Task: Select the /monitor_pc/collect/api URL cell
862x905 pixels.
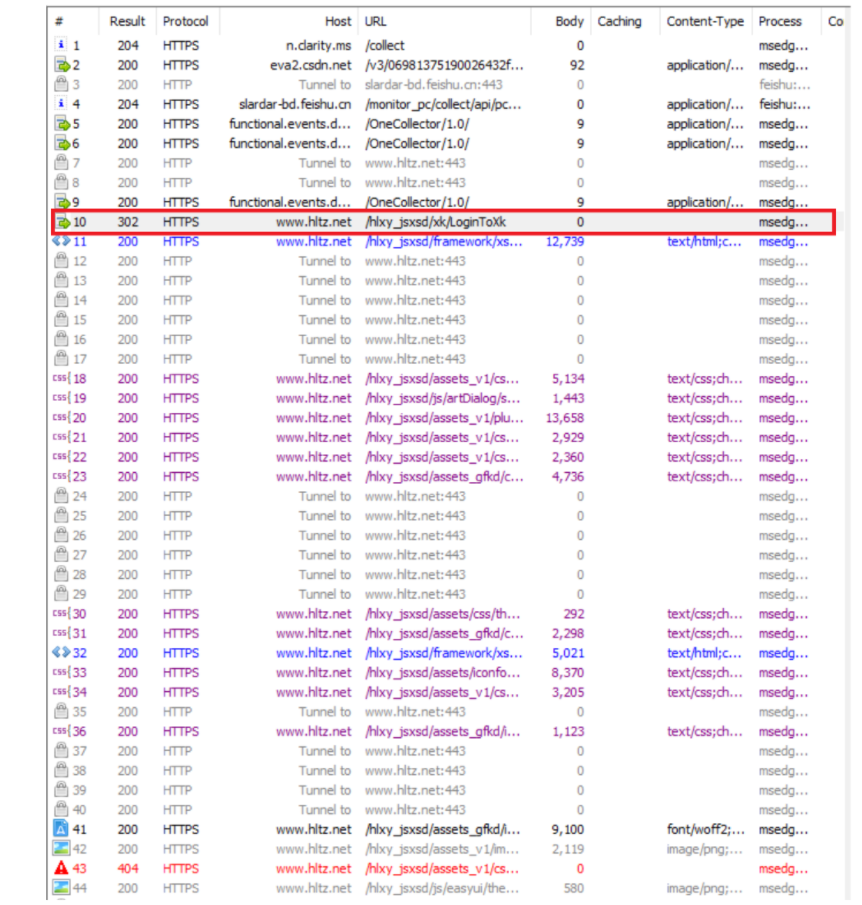Action: tap(443, 104)
